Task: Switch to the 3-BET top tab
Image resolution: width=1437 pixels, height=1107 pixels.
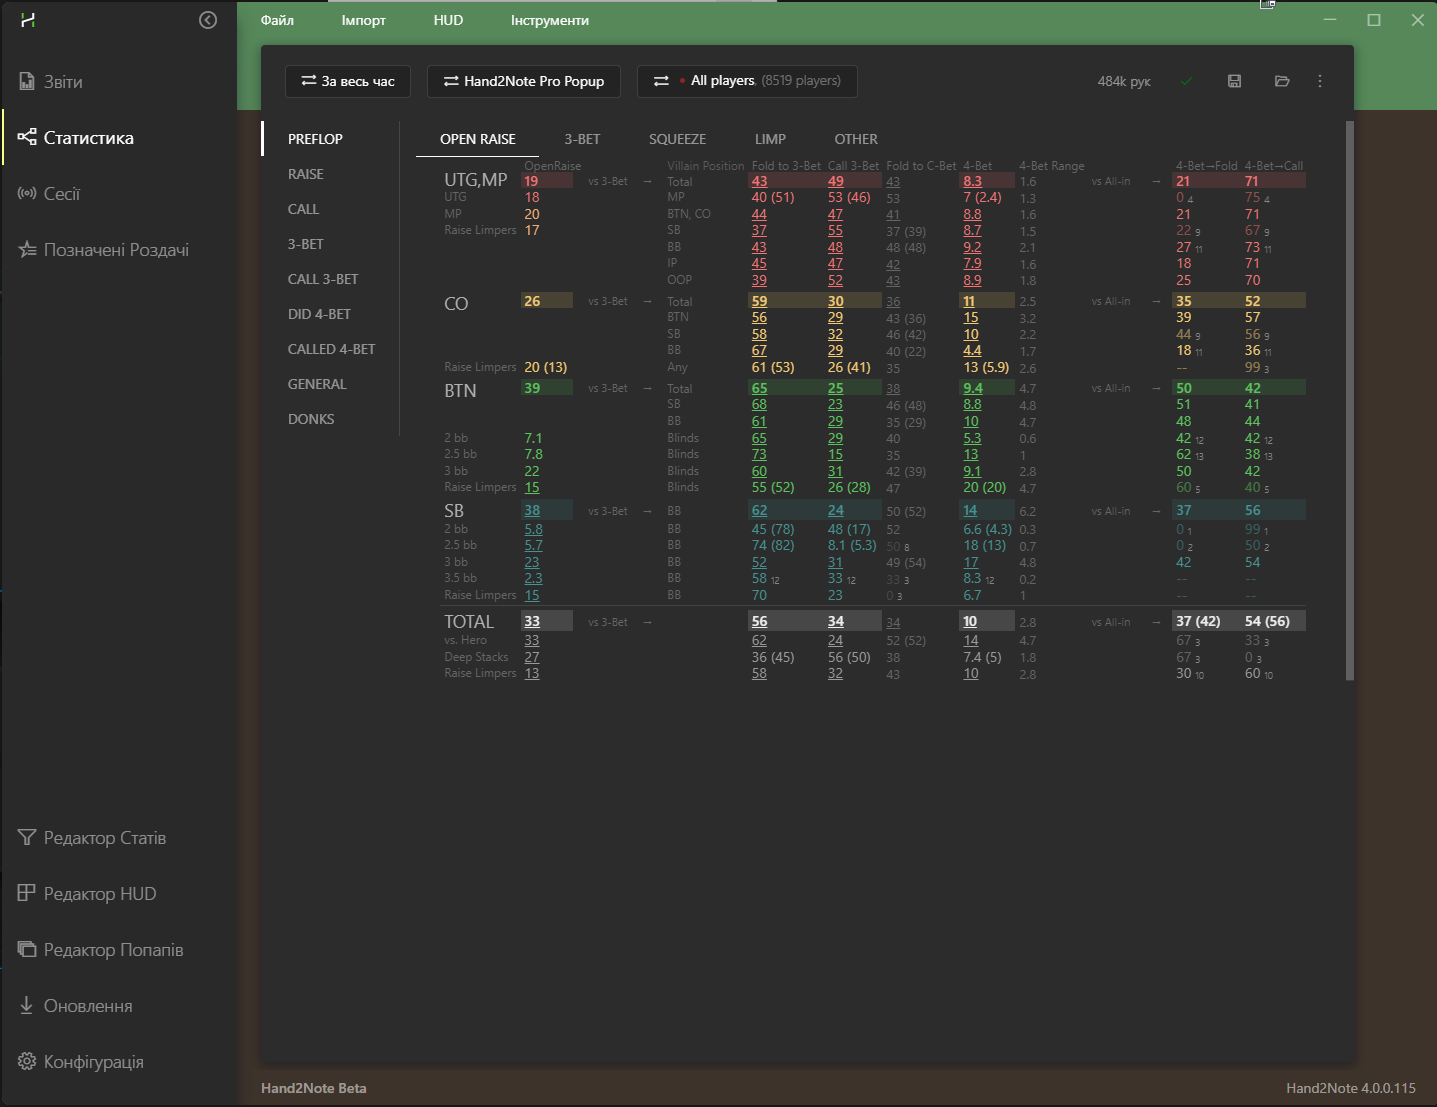Action: point(582,139)
